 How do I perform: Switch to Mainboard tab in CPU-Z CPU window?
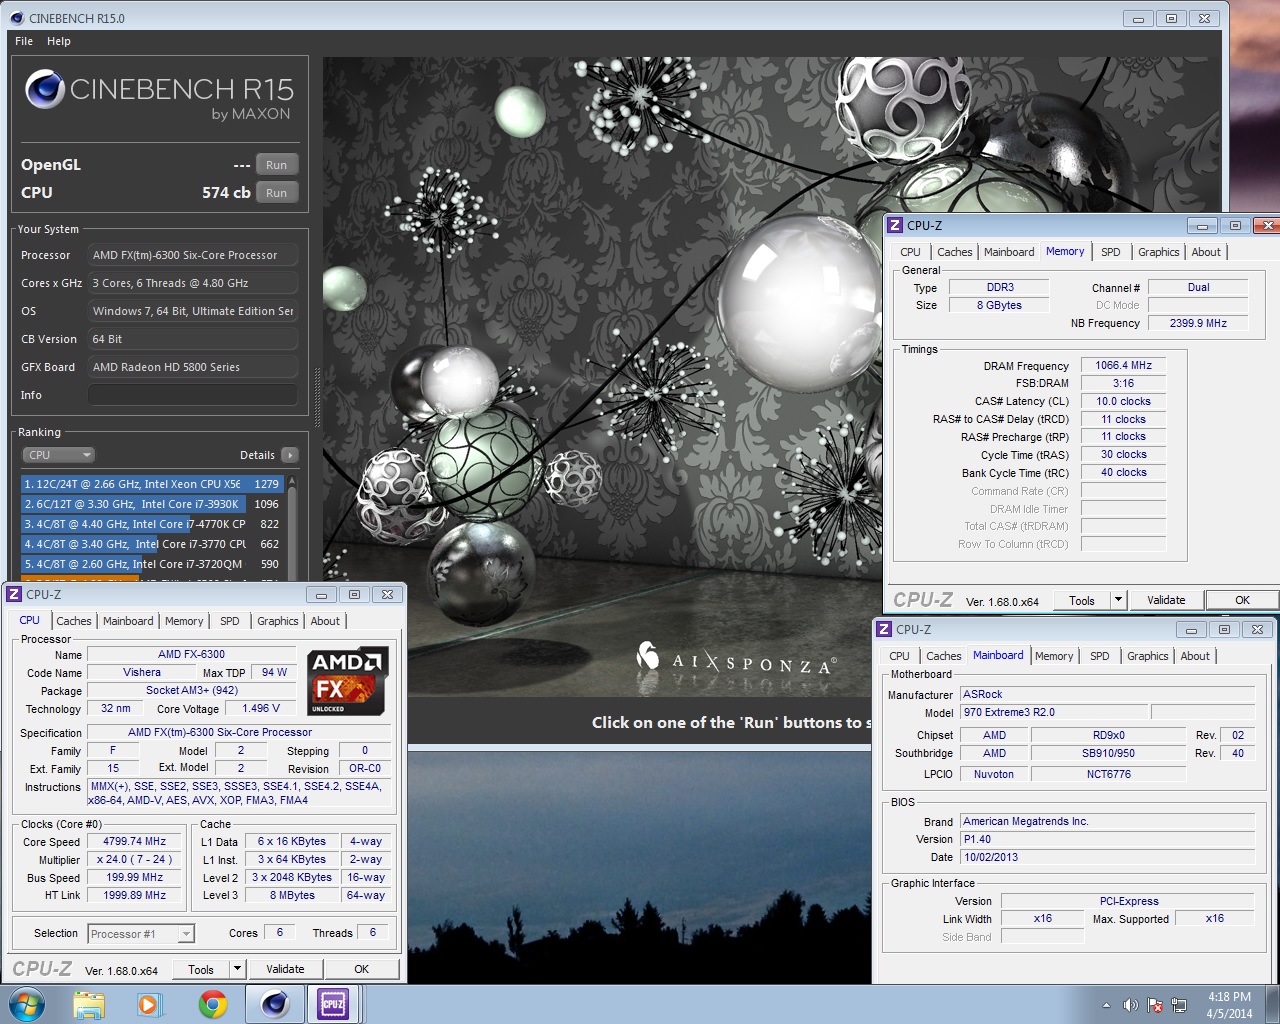[x=128, y=621]
